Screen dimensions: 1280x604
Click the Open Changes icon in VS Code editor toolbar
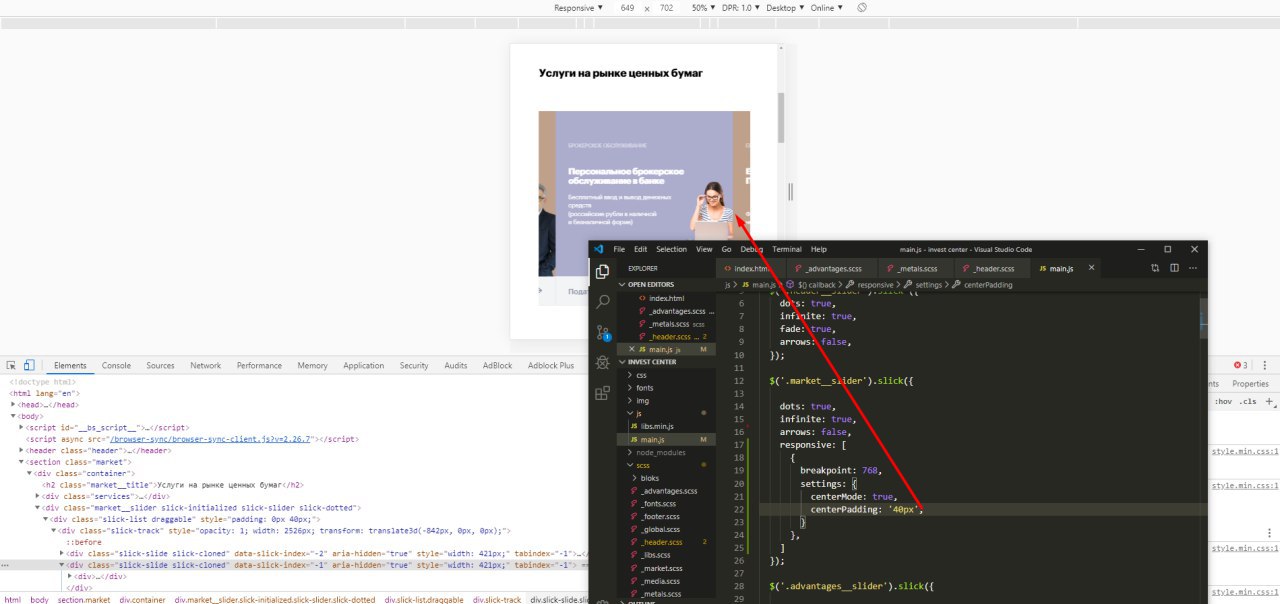(x=1155, y=268)
